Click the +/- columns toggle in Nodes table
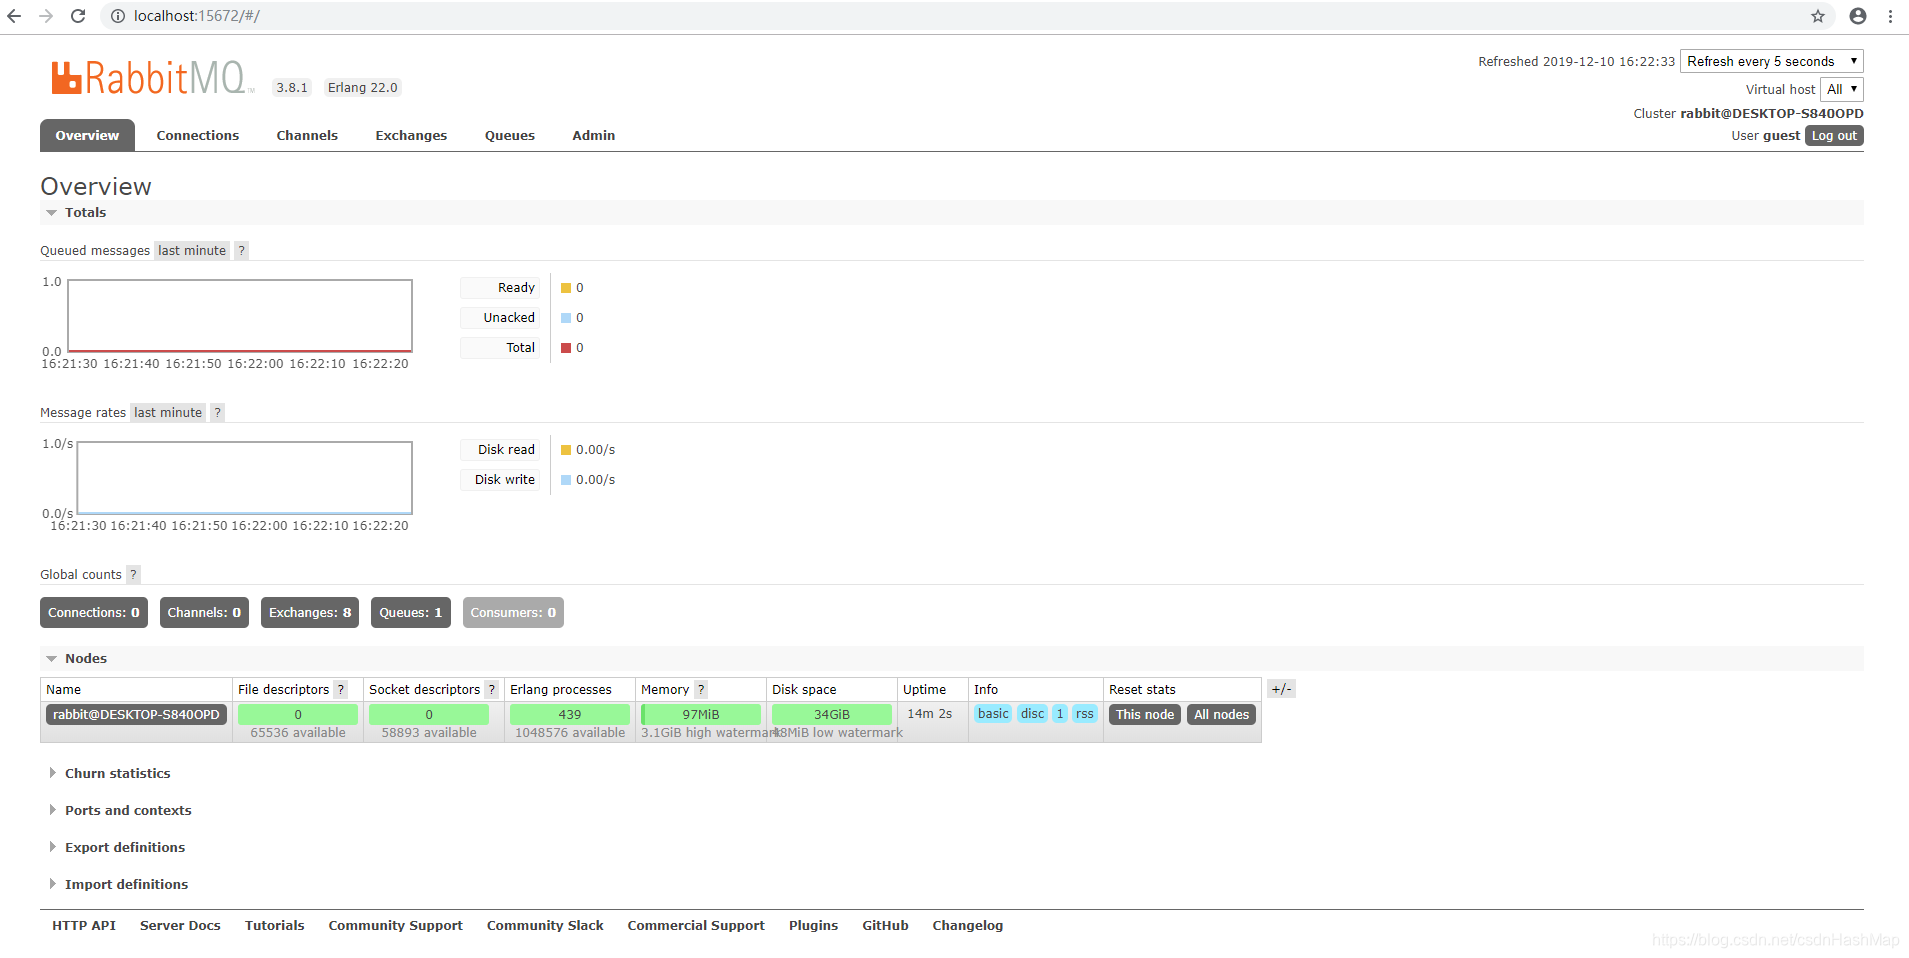The height and width of the screenshot is (958, 1909). pos(1281,689)
